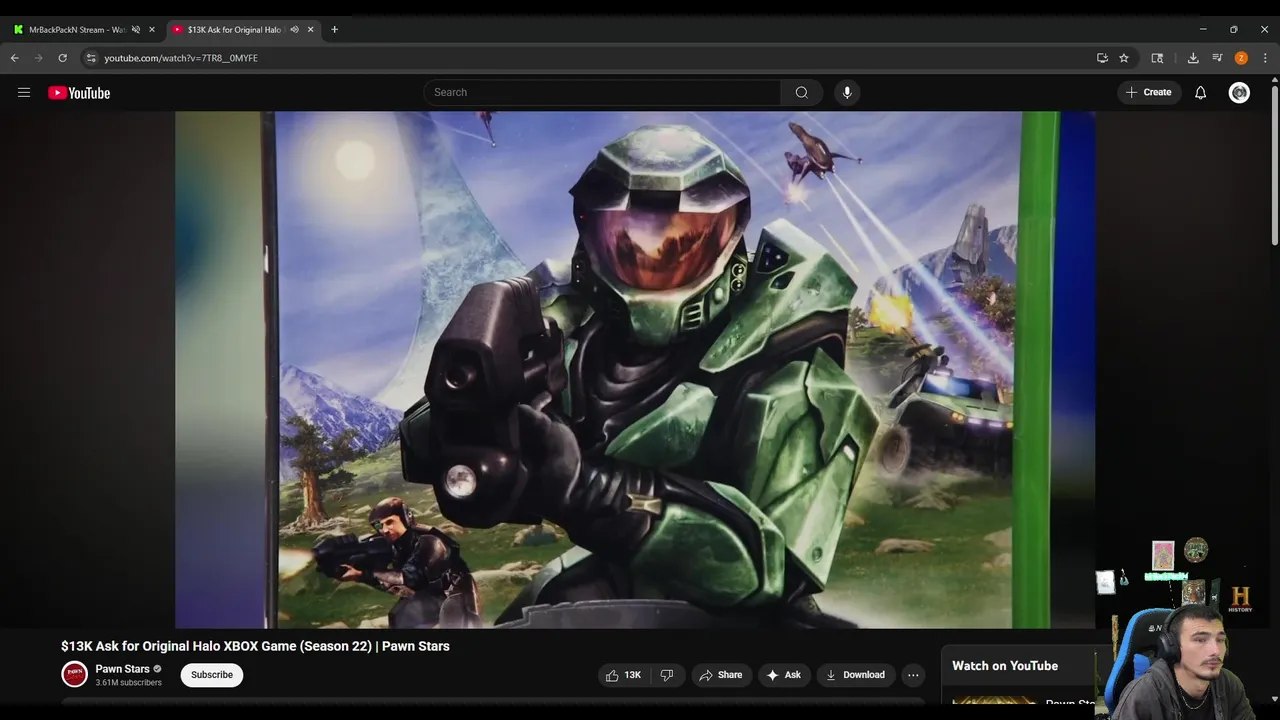Subscribe to Pawn Stars
Viewport: 1280px width, 720px height.
(x=212, y=675)
